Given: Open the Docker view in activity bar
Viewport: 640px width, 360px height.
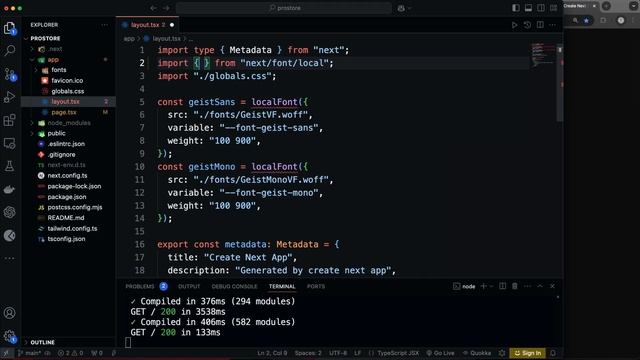Looking at the screenshot, I should pyautogui.click(x=9, y=189).
